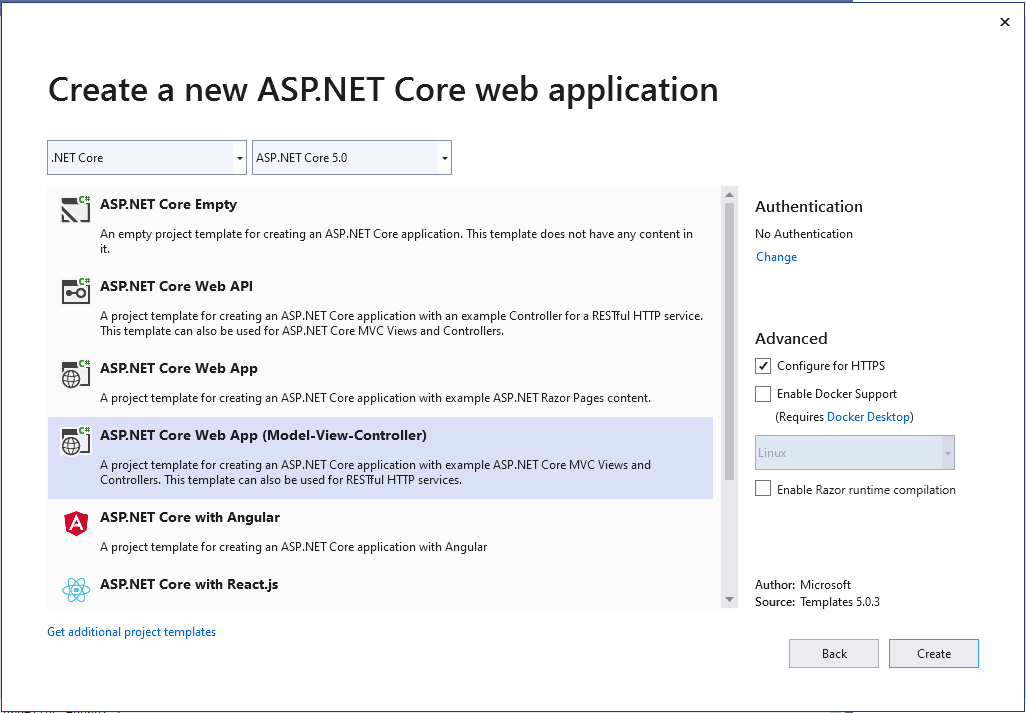Click the ASP.NET Core Web API icon
The image size is (1026, 713).
(x=76, y=290)
